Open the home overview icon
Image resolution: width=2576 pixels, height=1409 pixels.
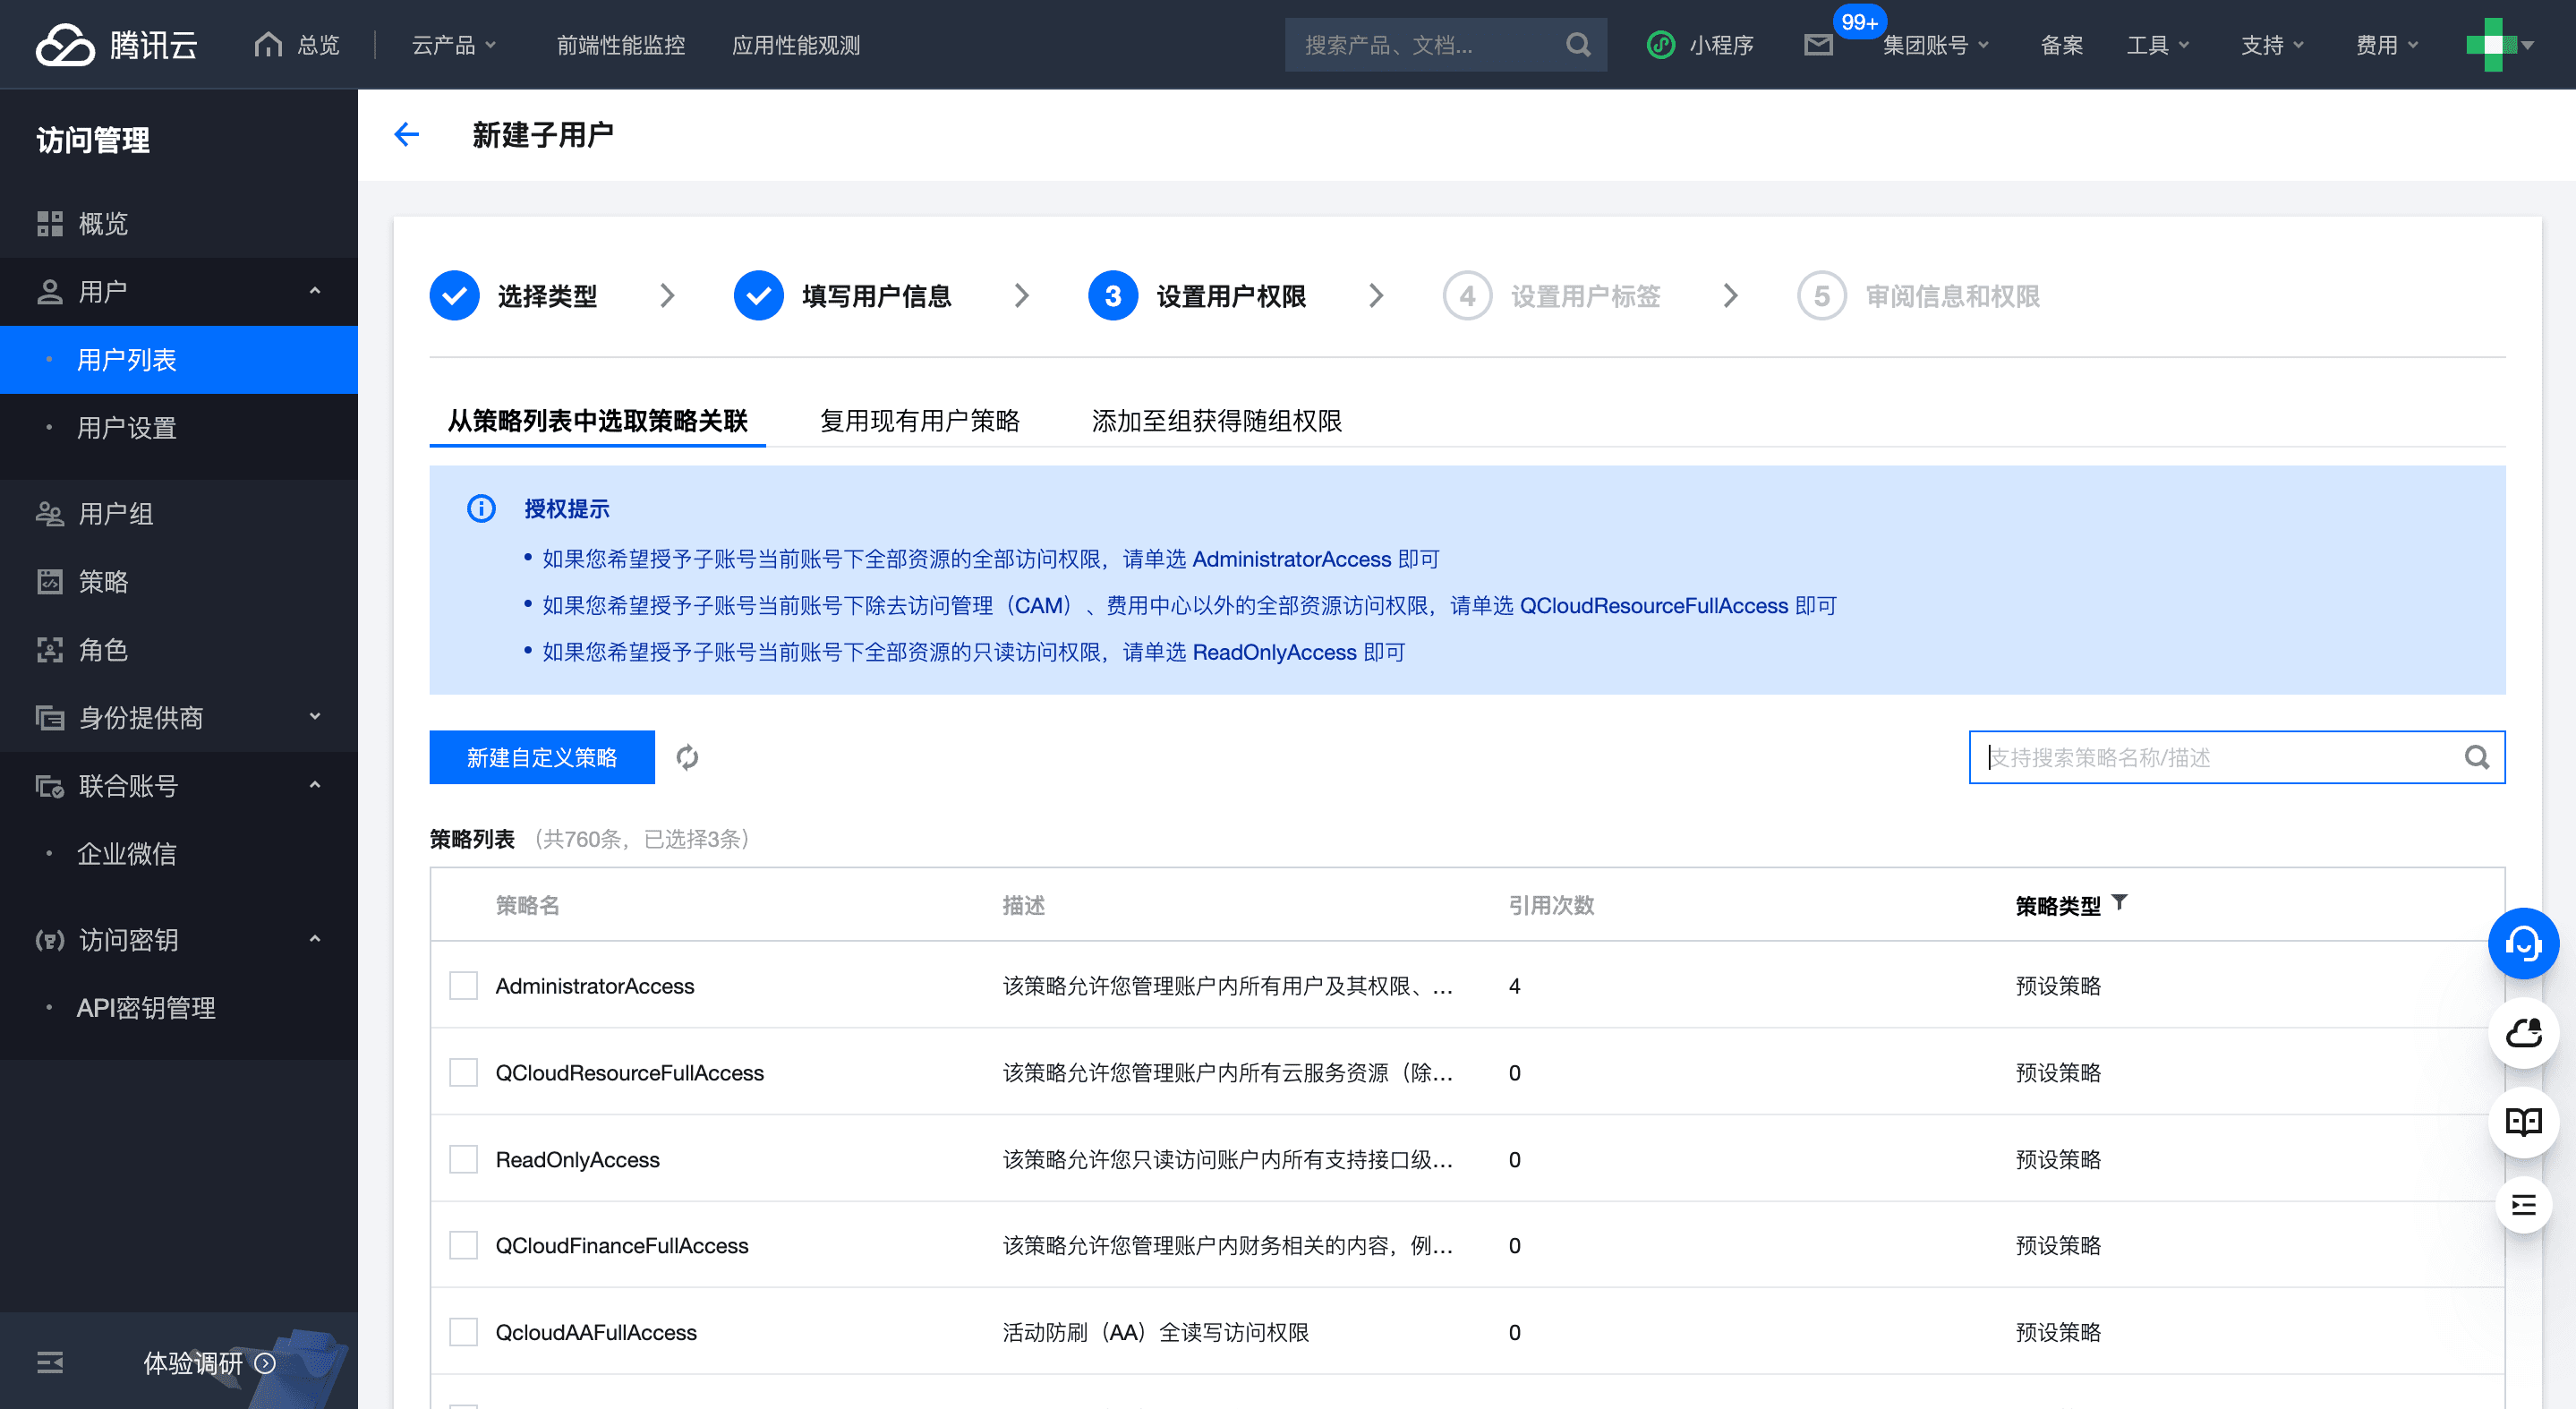(x=268, y=44)
